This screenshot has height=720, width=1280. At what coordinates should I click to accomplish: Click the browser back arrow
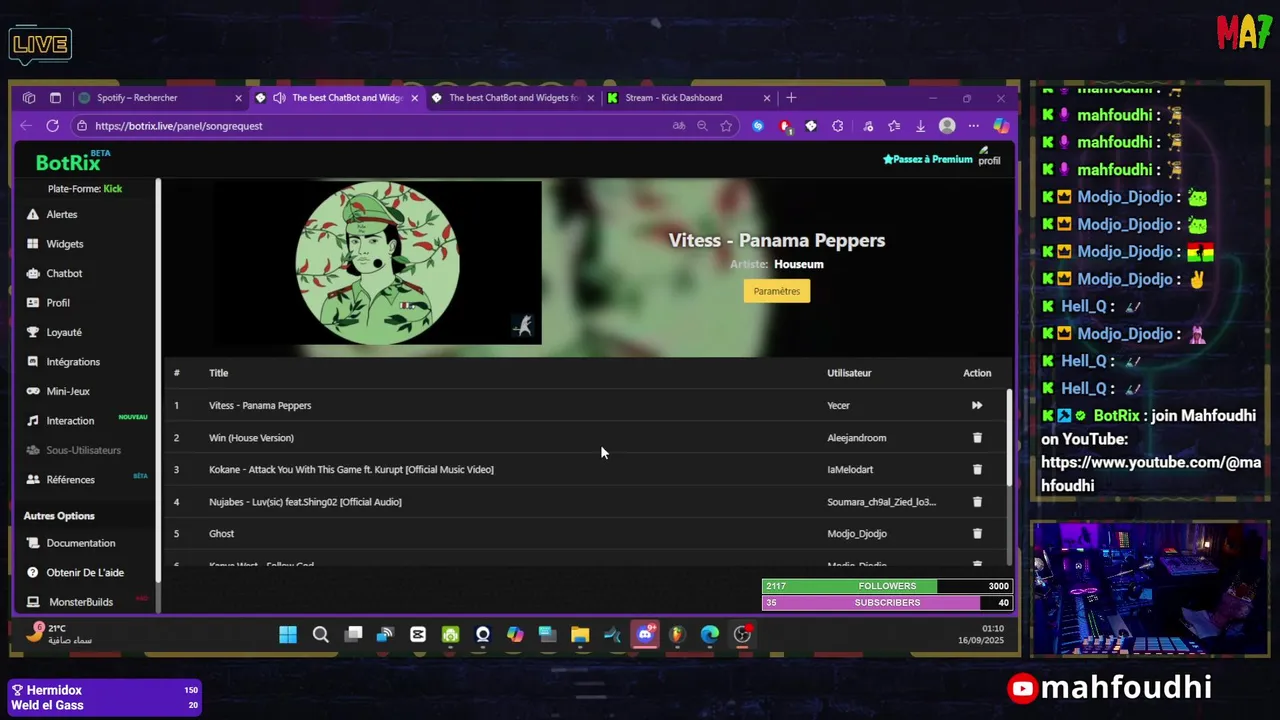tap(27, 126)
